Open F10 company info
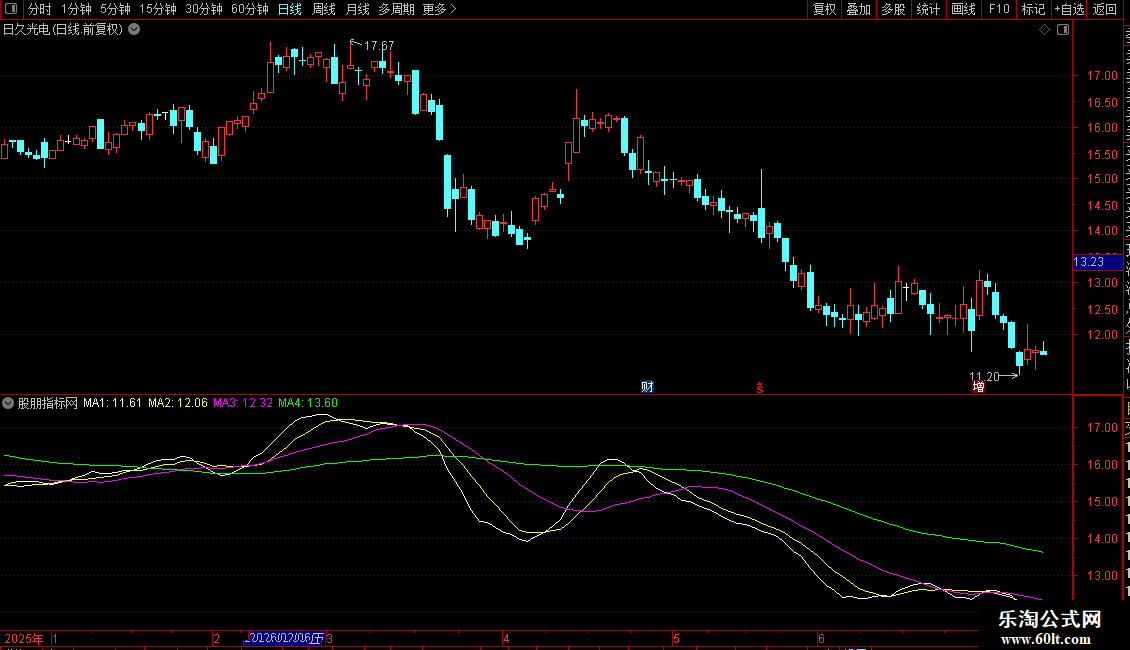Screen dimensions: 1130x650 tap(999, 9)
